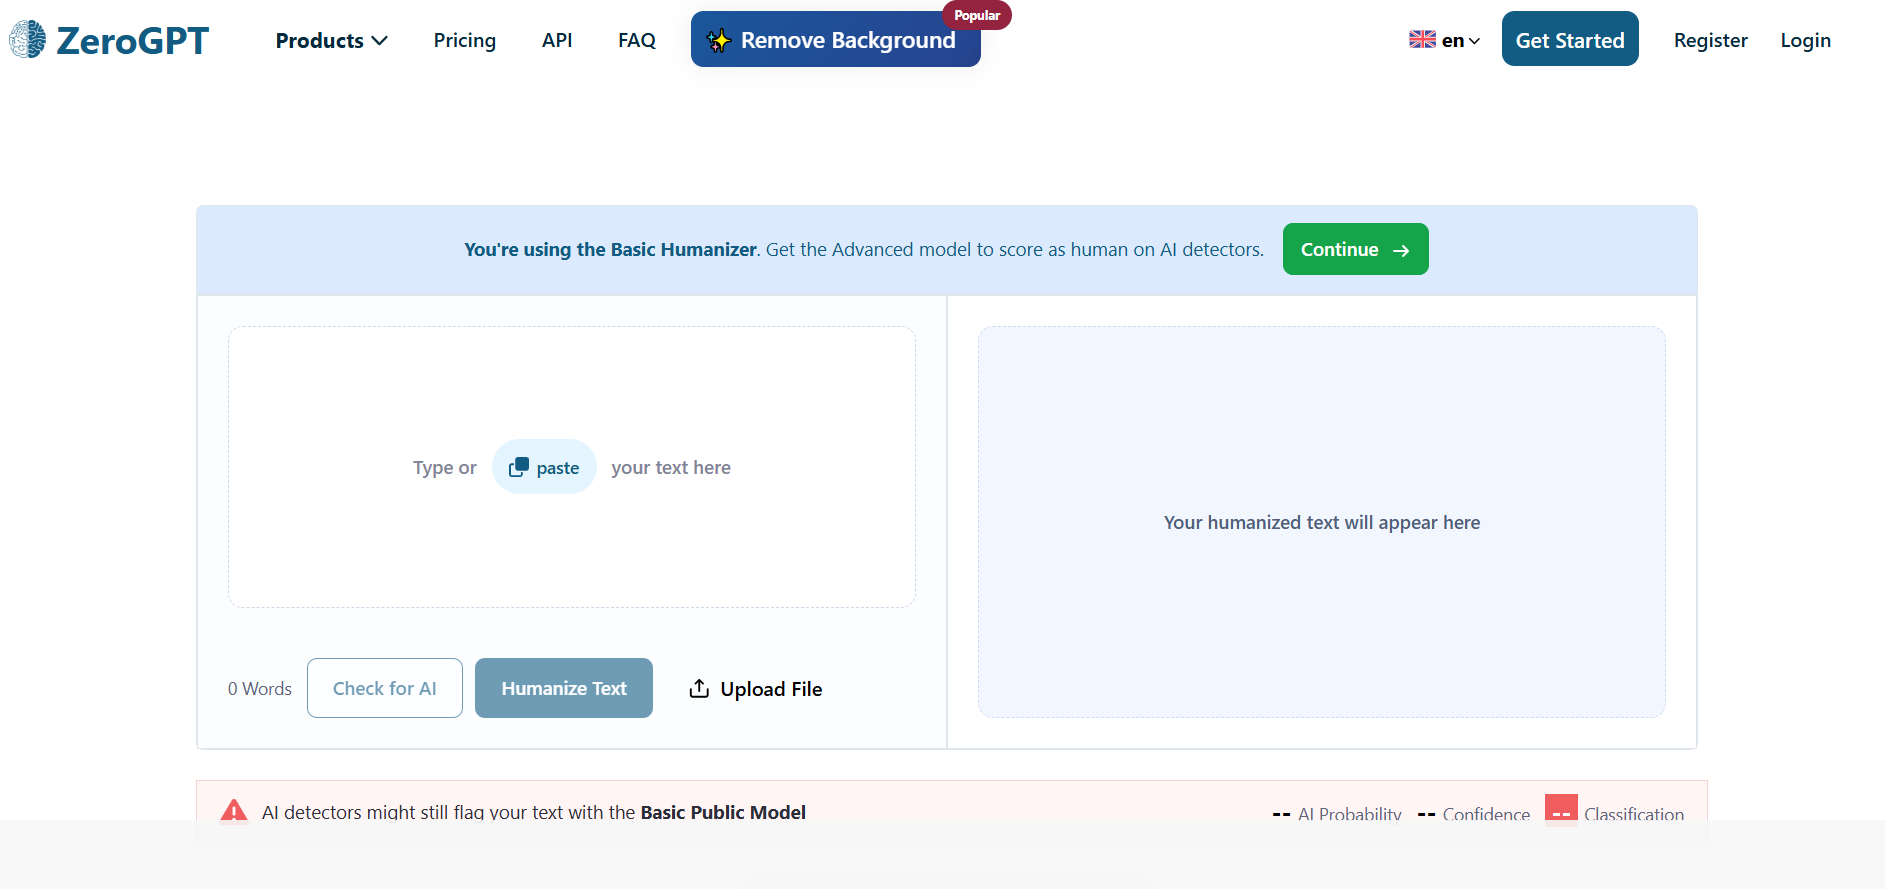
Task: Click the upload arrow icon
Action: [699, 688]
